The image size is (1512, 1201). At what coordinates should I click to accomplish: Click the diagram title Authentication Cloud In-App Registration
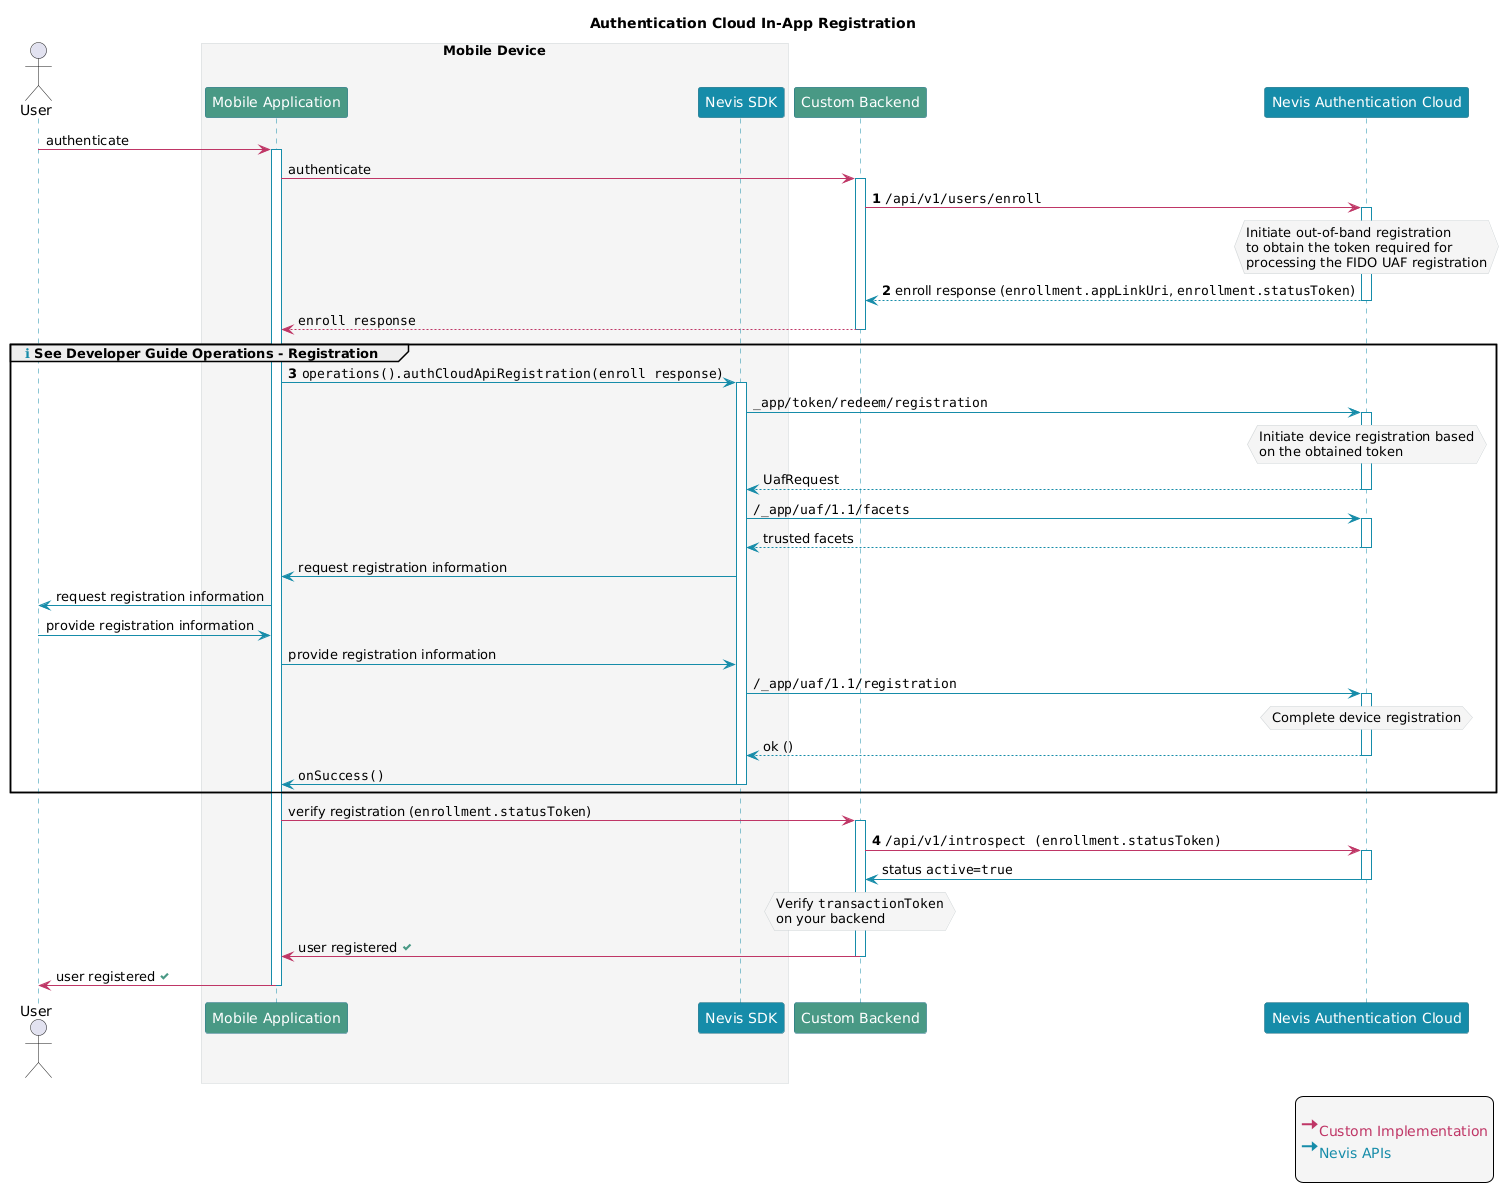coord(752,23)
